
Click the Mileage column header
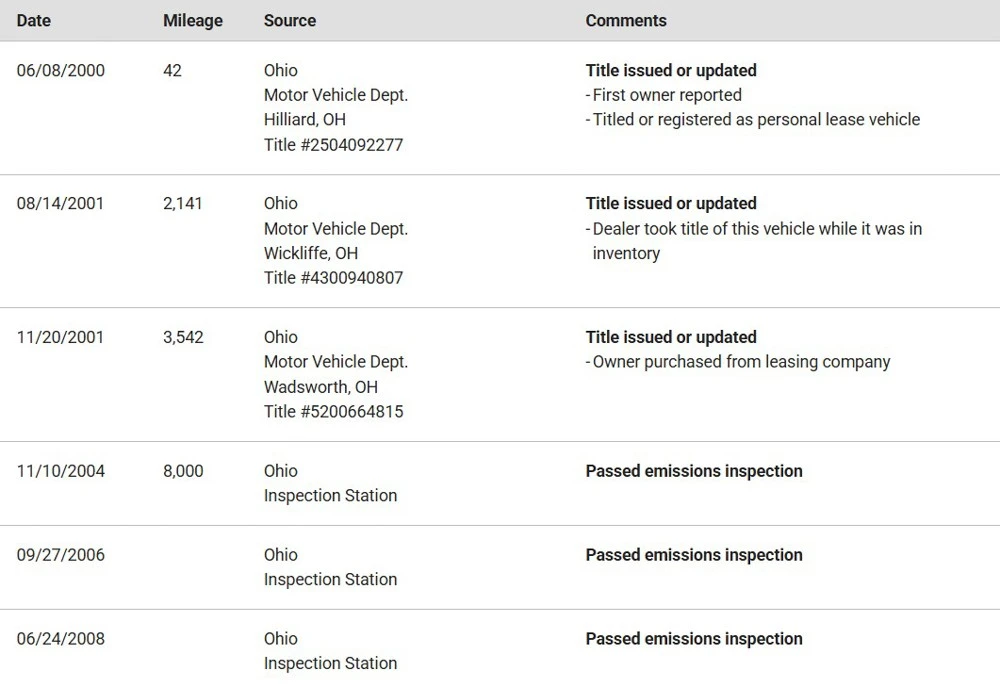click(x=193, y=20)
